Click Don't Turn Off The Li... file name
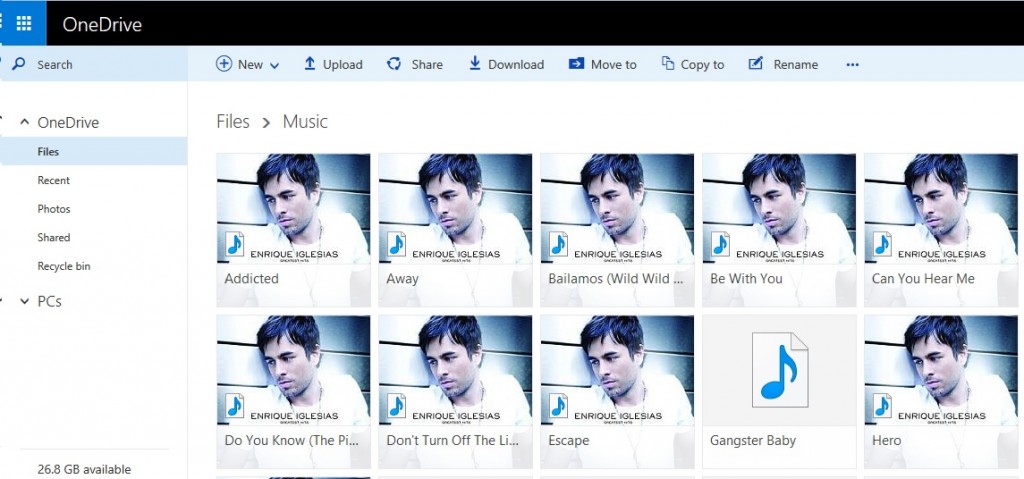This screenshot has width=1024, height=479. tap(454, 440)
